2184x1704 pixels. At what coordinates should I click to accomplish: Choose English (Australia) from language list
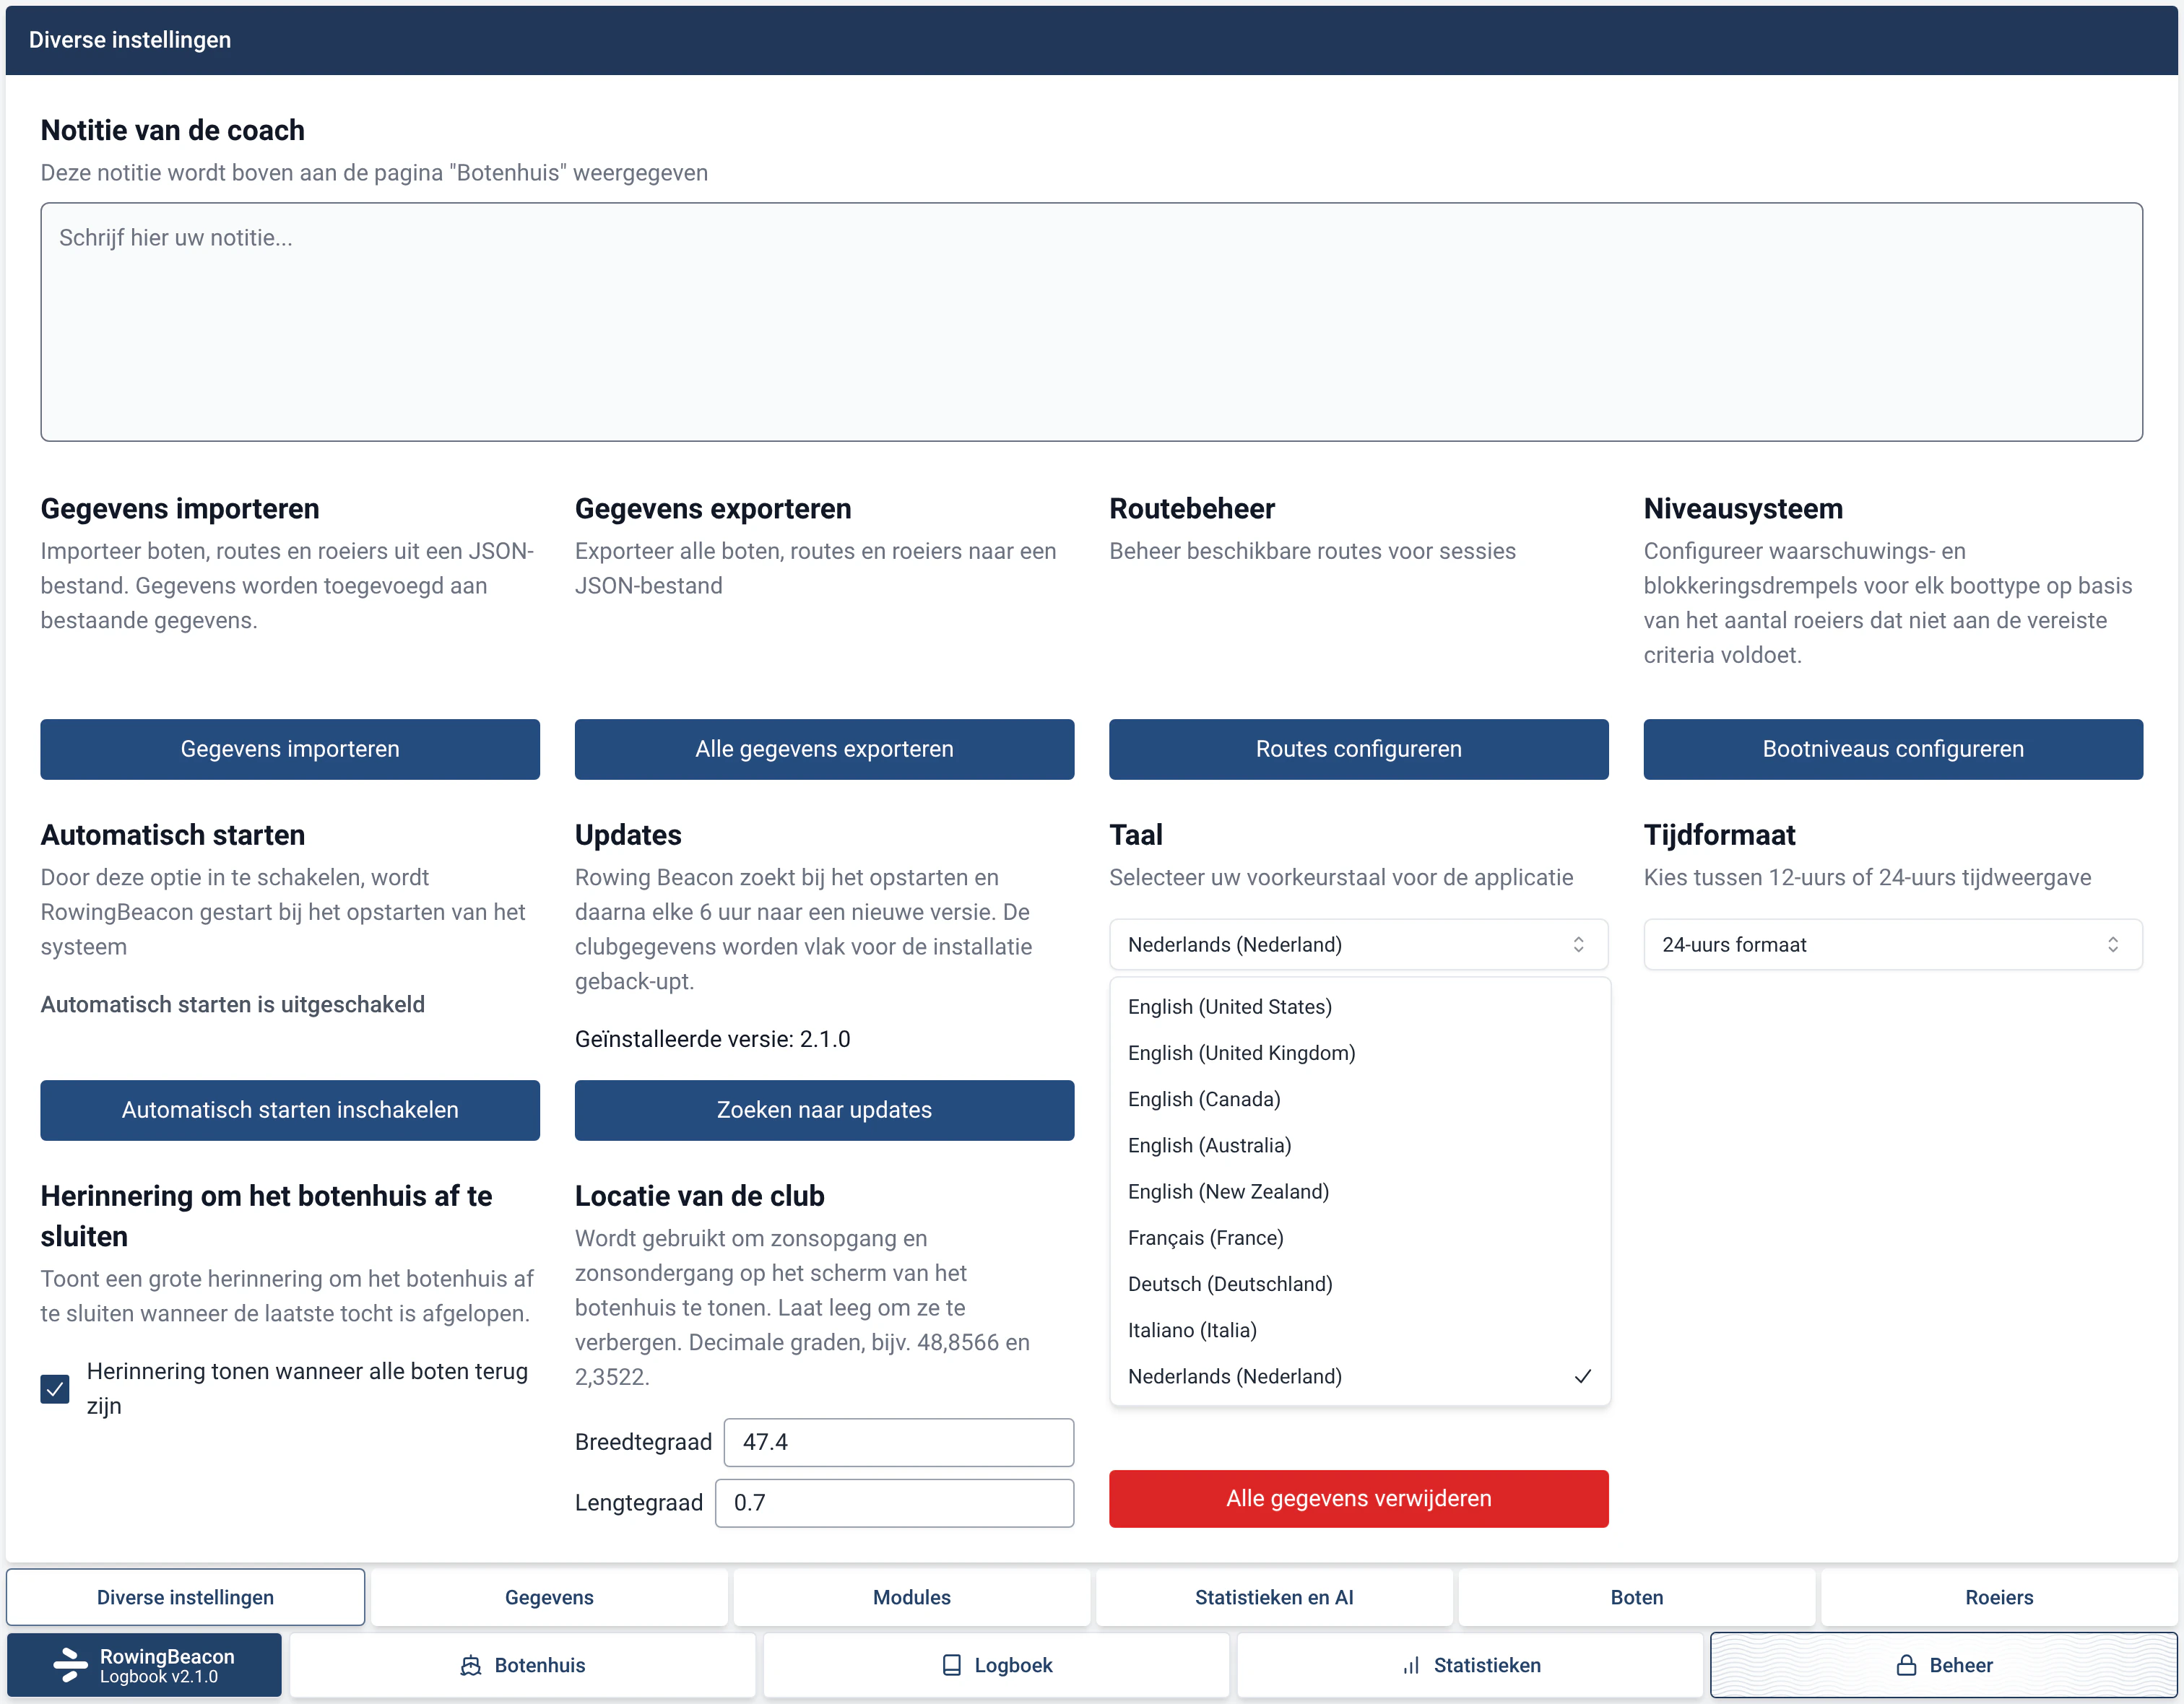coord(1359,1145)
